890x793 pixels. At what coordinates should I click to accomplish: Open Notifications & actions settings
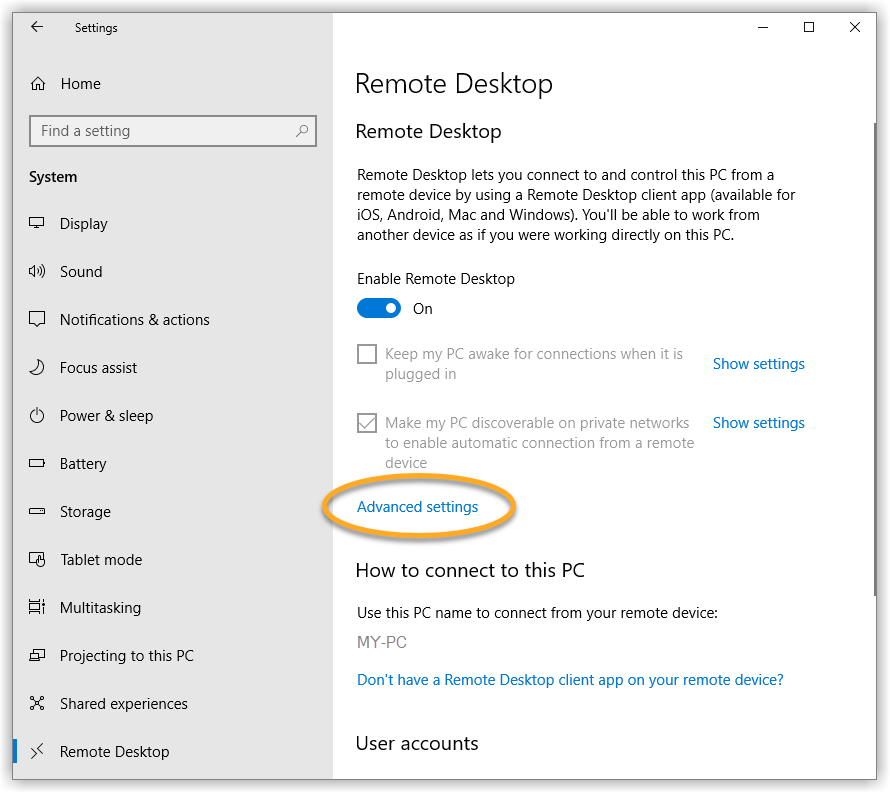click(134, 320)
